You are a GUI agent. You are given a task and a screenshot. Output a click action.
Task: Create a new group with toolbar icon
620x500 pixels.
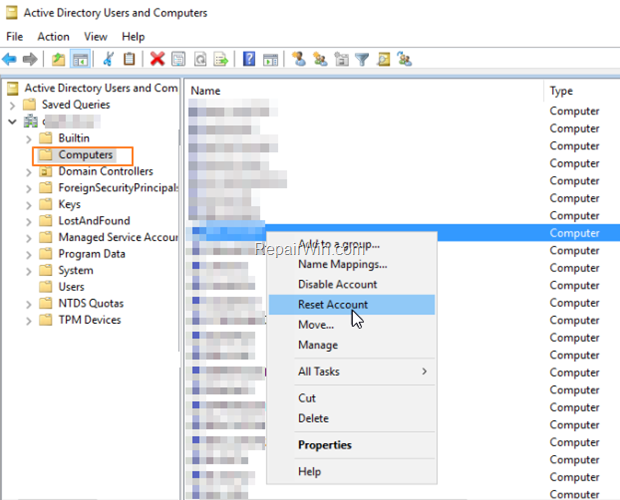320,59
